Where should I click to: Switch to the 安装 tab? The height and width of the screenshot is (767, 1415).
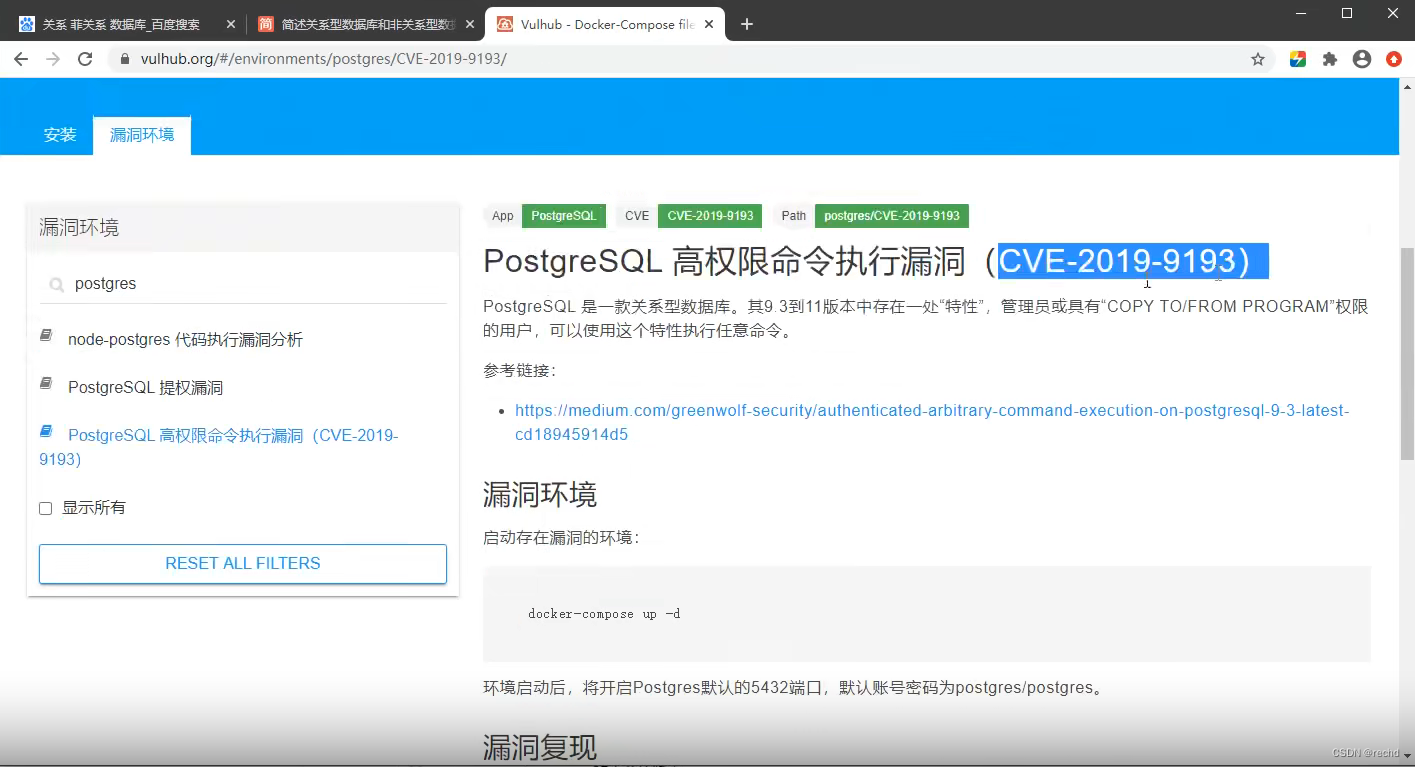pyautogui.click(x=59, y=134)
